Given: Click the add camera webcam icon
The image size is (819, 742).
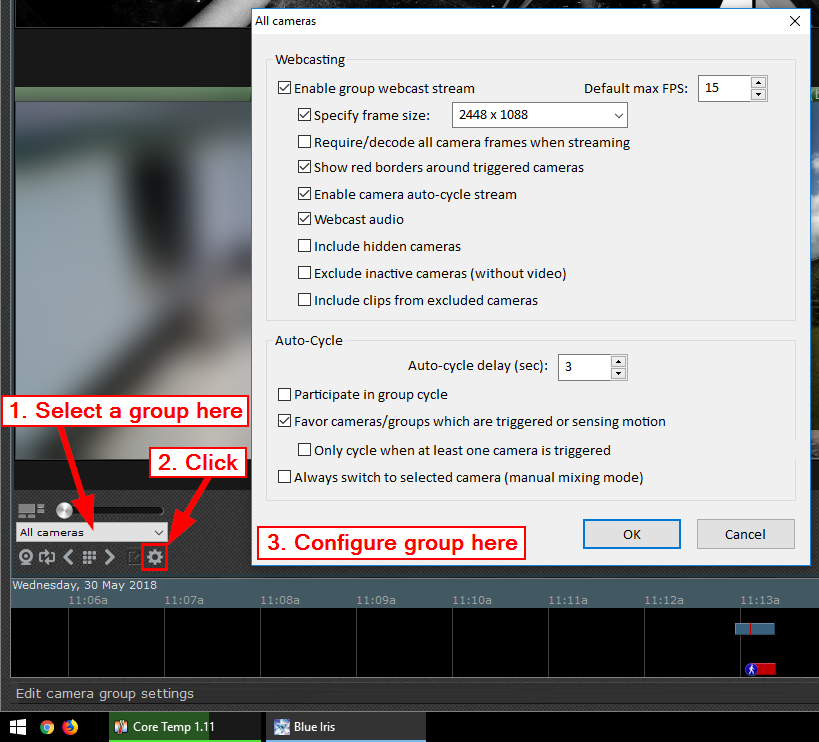Looking at the screenshot, I should (x=26, y=557).
